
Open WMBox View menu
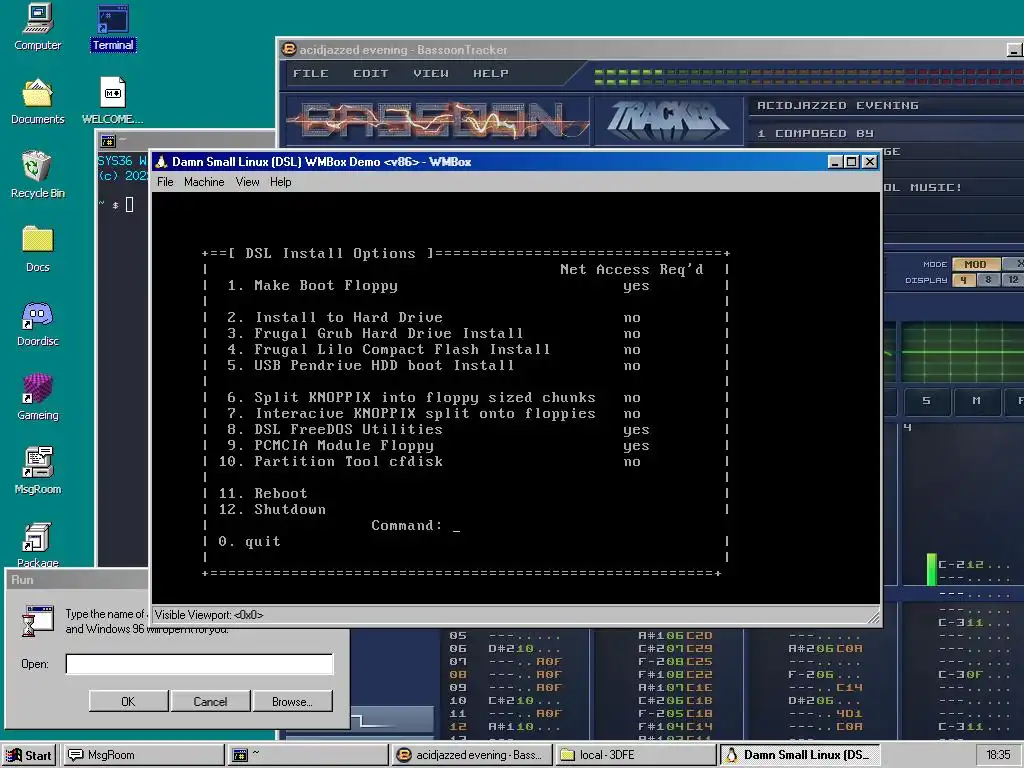(x=248, y=182)
